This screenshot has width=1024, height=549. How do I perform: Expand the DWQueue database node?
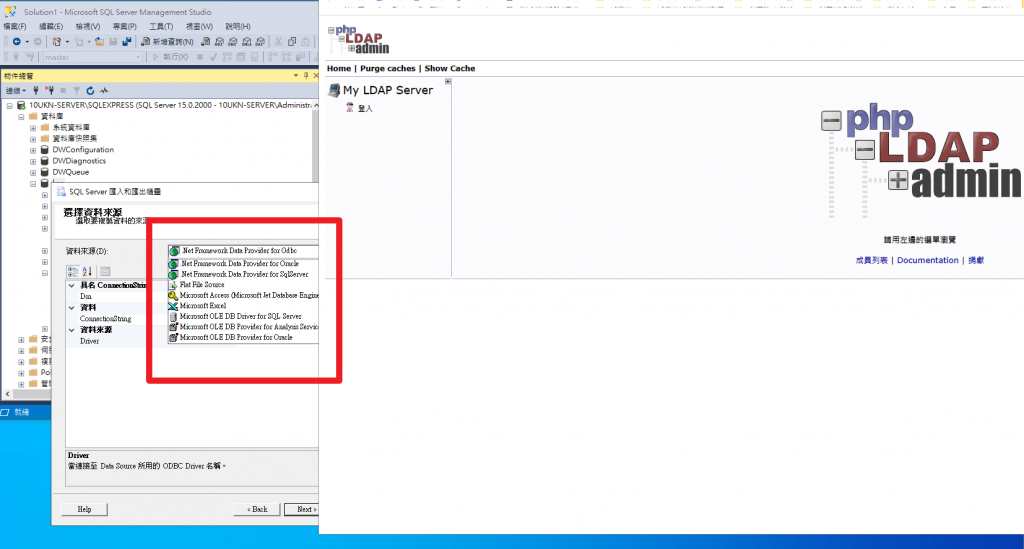click(33, 172)
